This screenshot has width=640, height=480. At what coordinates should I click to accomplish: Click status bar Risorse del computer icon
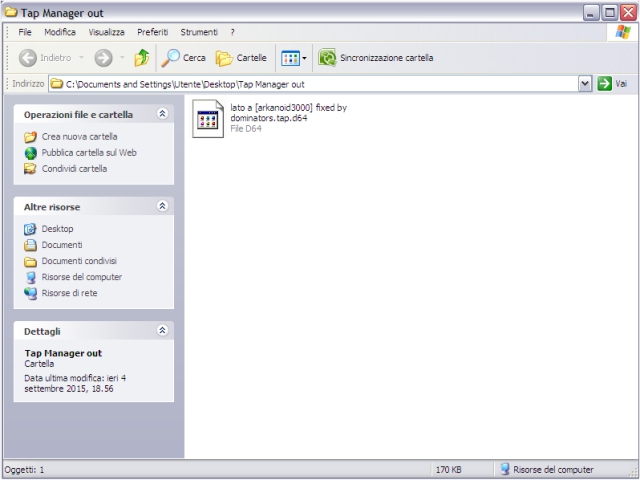[505, 469]
